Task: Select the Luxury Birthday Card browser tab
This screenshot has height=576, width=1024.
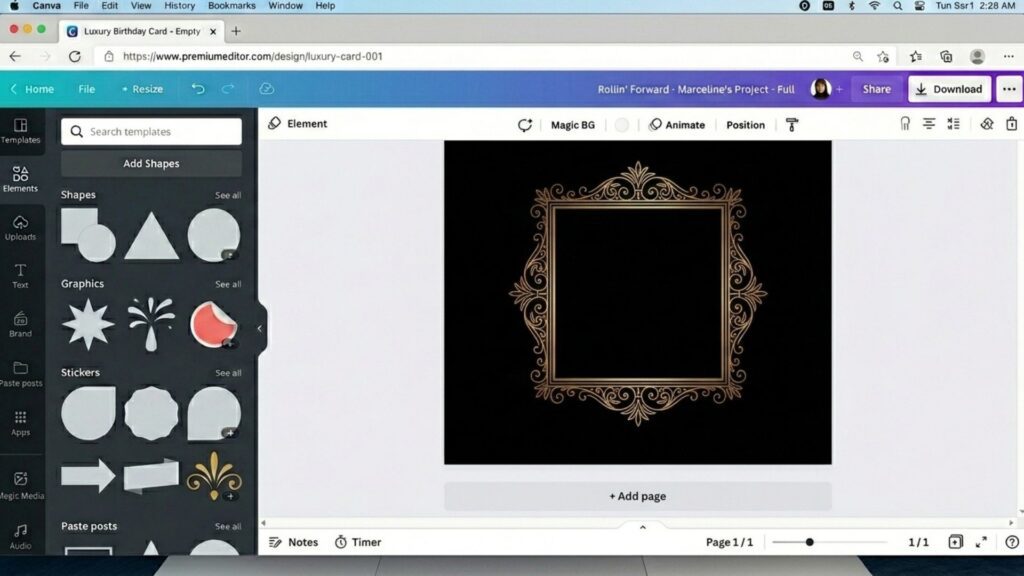Action: [x=142, y=31]
